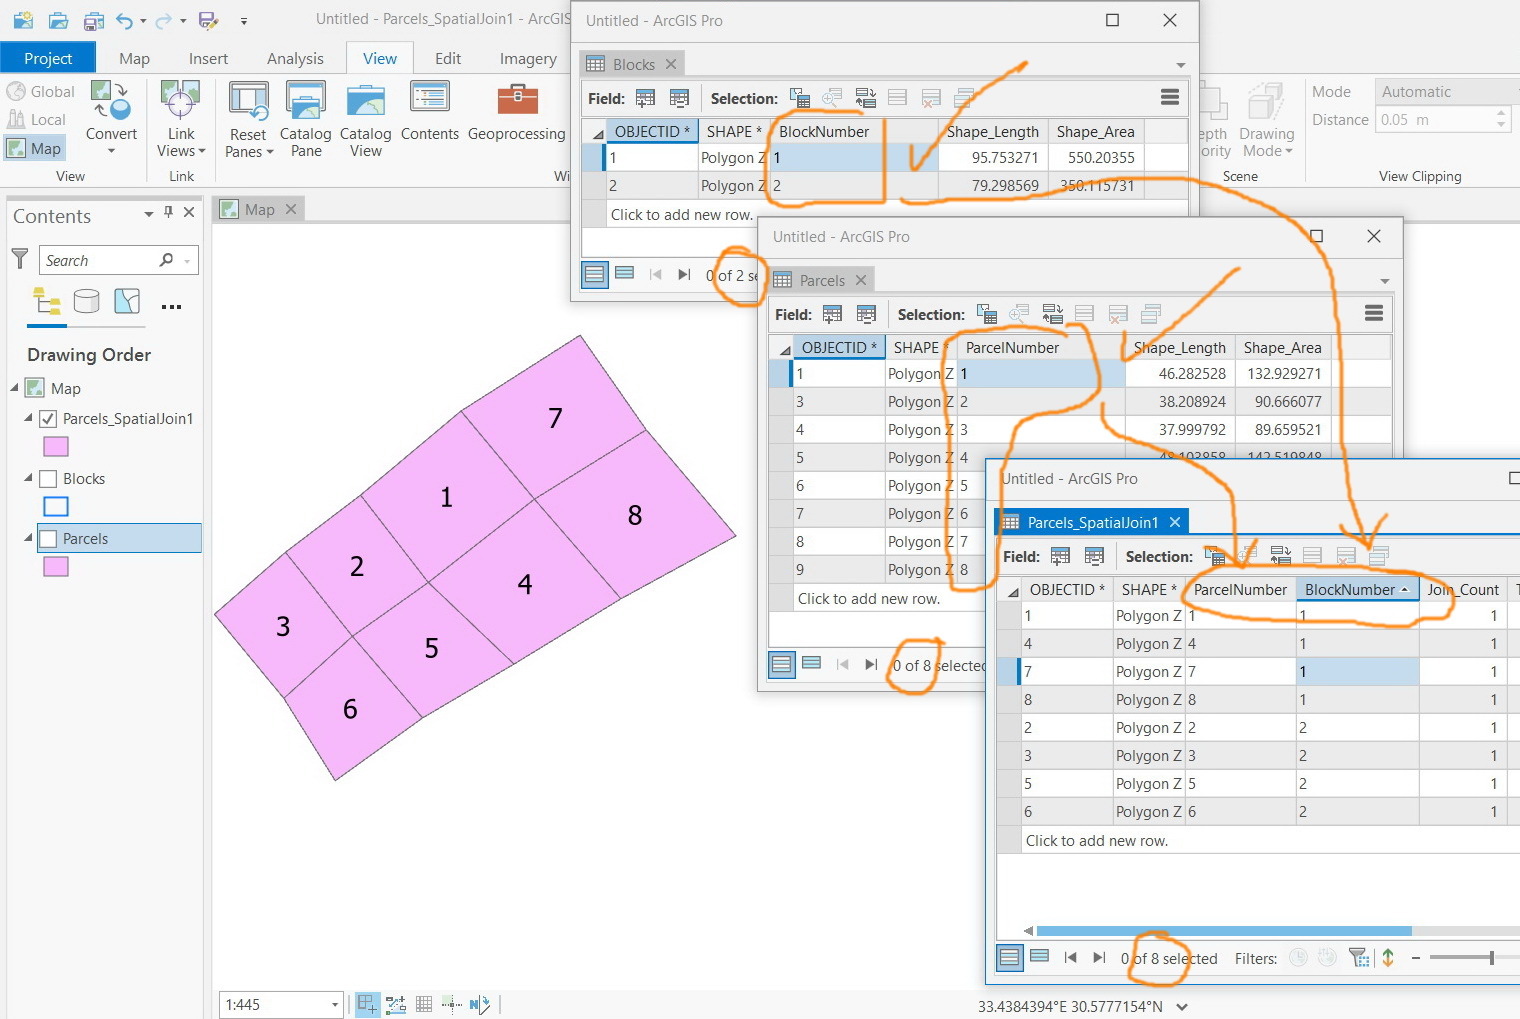Image resolution: width=1520 pixels, height=1019 pixels.
Task: Click Add Field icon in Blocks table
Action: tap(646, 98)
